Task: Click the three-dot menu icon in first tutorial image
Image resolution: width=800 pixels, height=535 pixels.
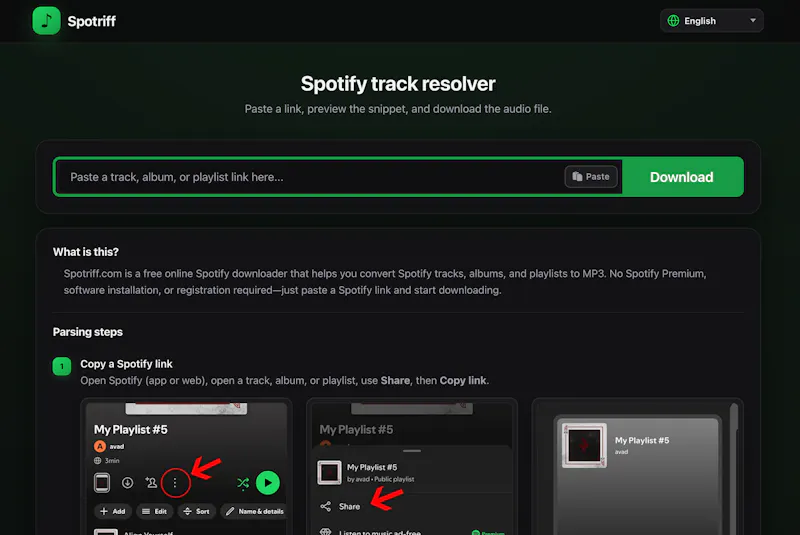Action: pyautogui.click(x=175, y=482)
